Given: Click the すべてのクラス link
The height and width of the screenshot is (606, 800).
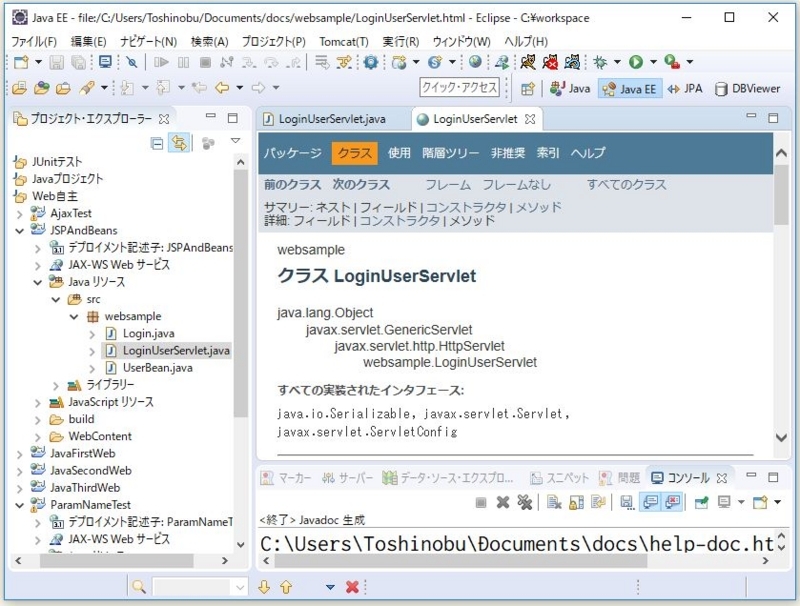Looking at the screenshot, I should [627, 185].
